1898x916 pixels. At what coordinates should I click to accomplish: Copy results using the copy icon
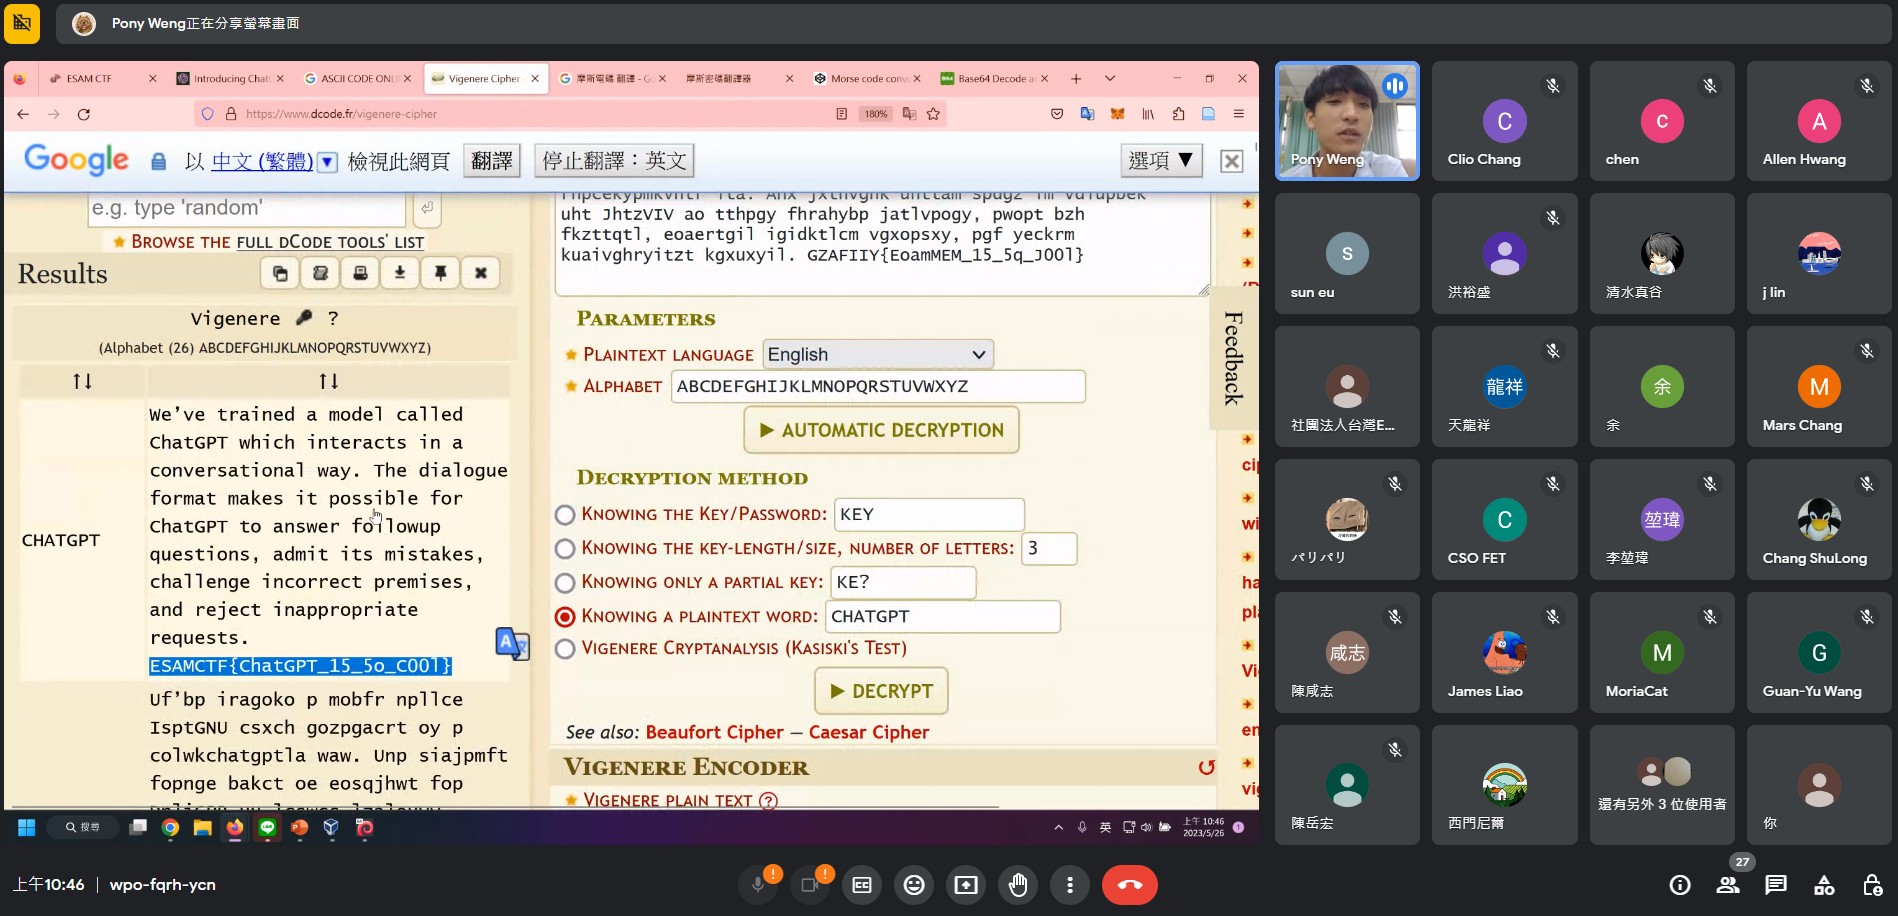click(281, 273)
